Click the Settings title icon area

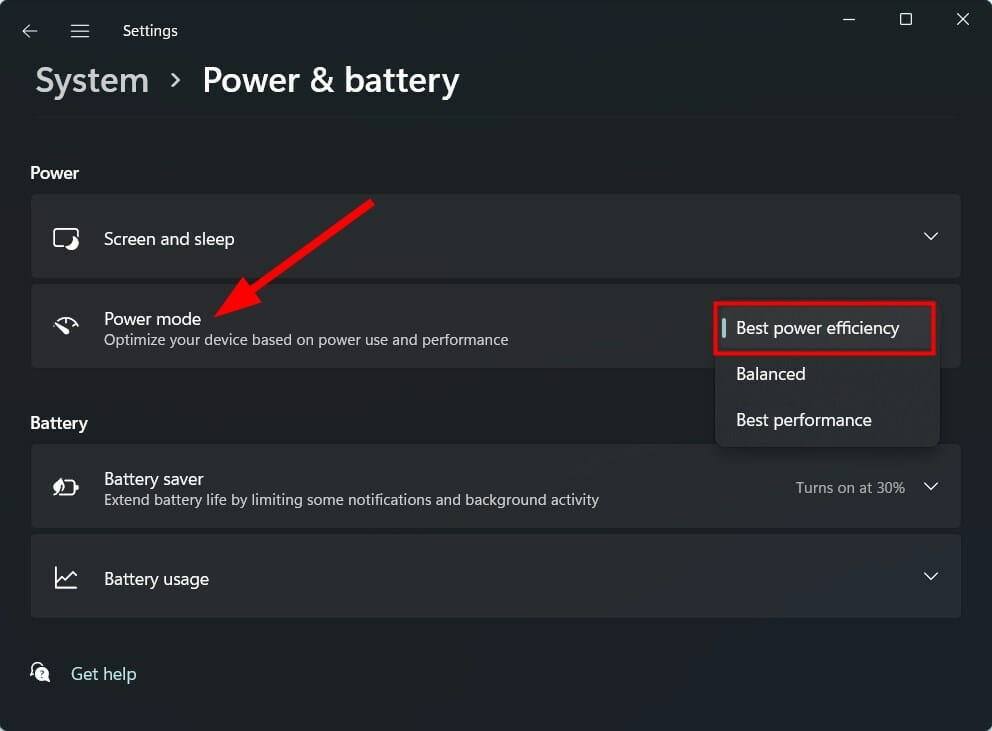pos(150,30)
